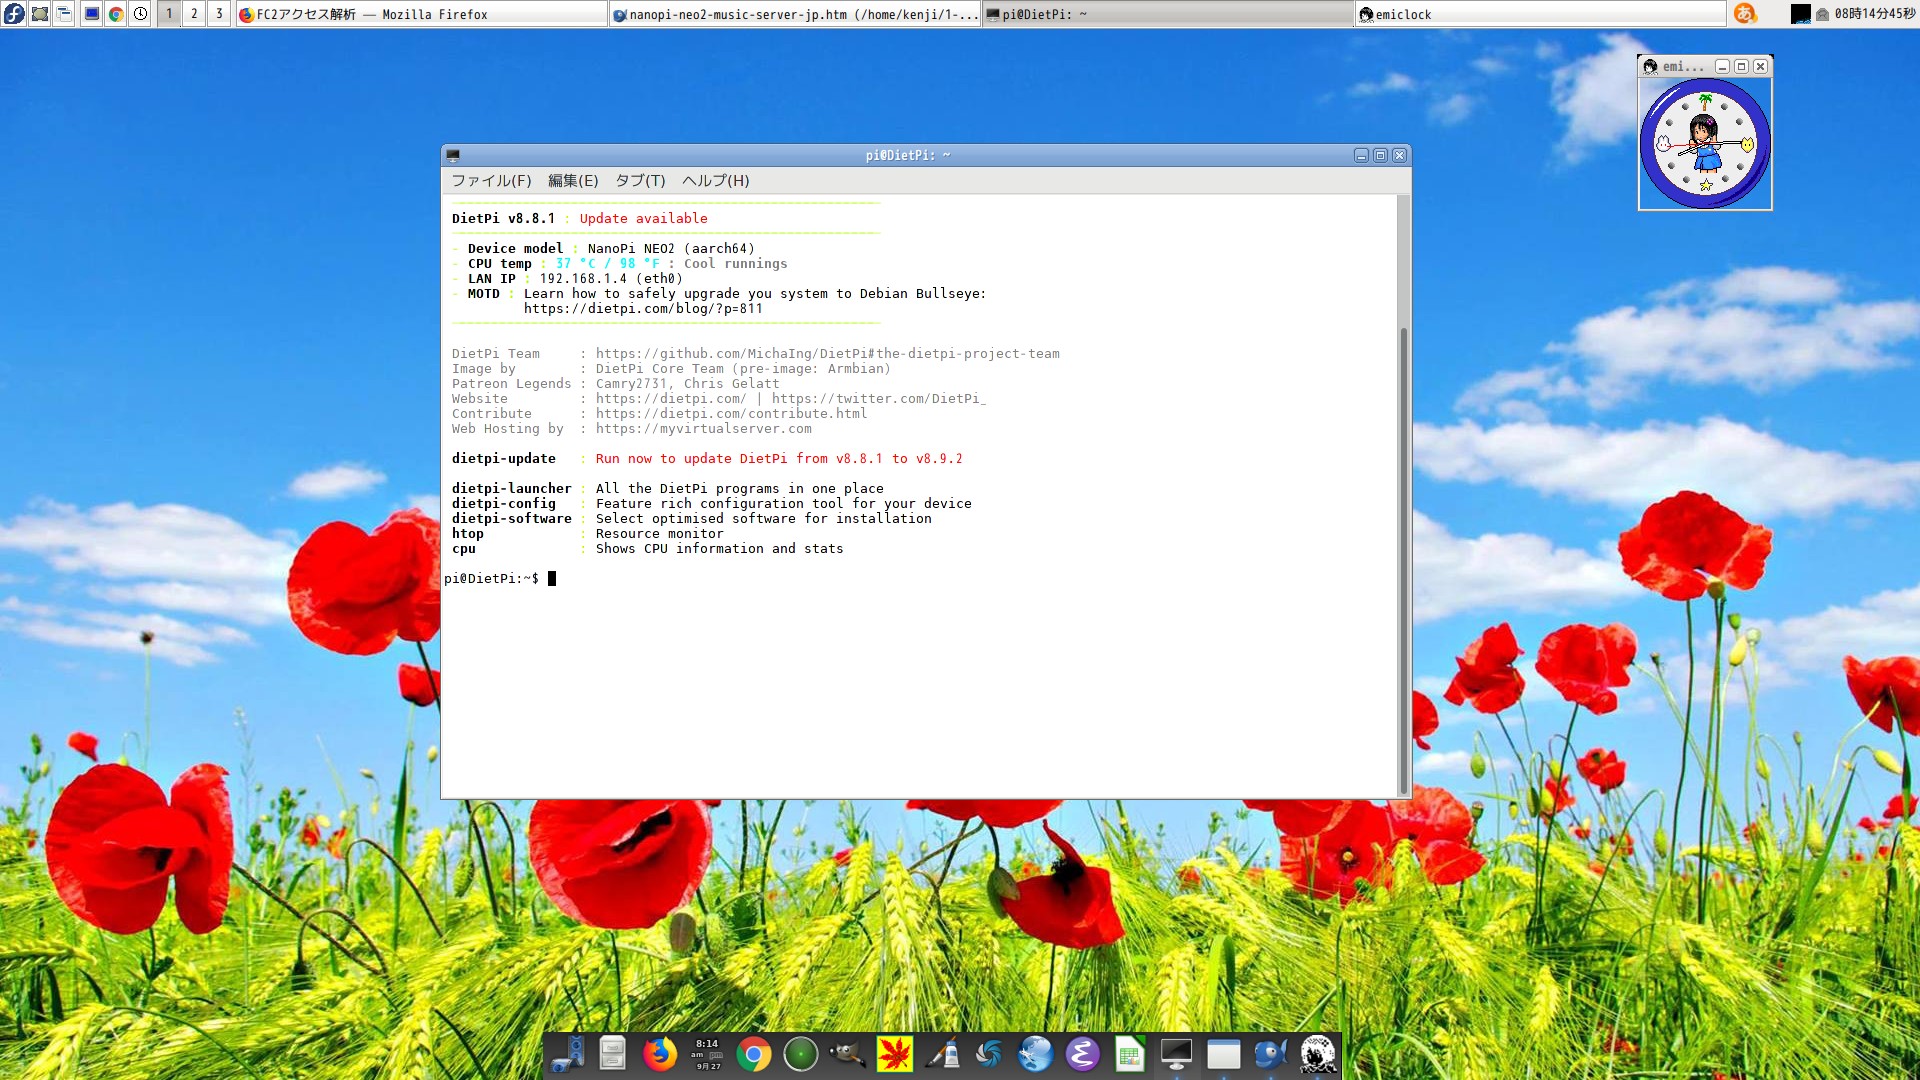Toggle the Japanese input method indicator
The image size is (1920, 1080).
(x=1745, y=14)
